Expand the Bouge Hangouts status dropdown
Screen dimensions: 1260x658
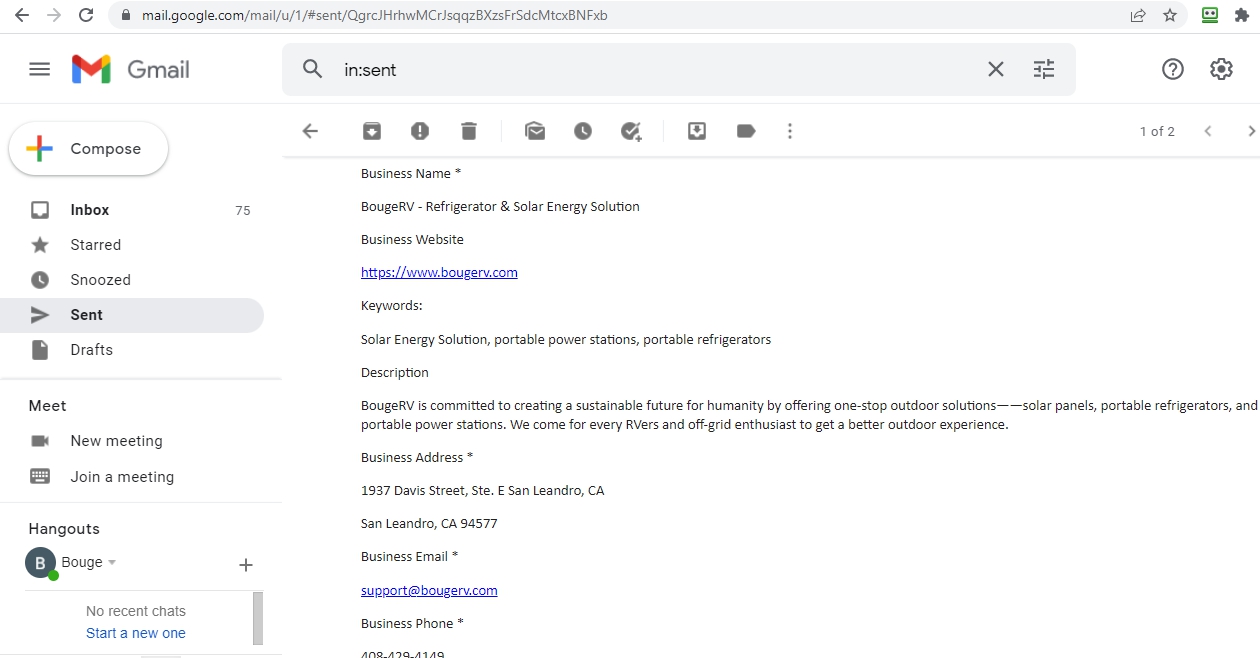112,562
